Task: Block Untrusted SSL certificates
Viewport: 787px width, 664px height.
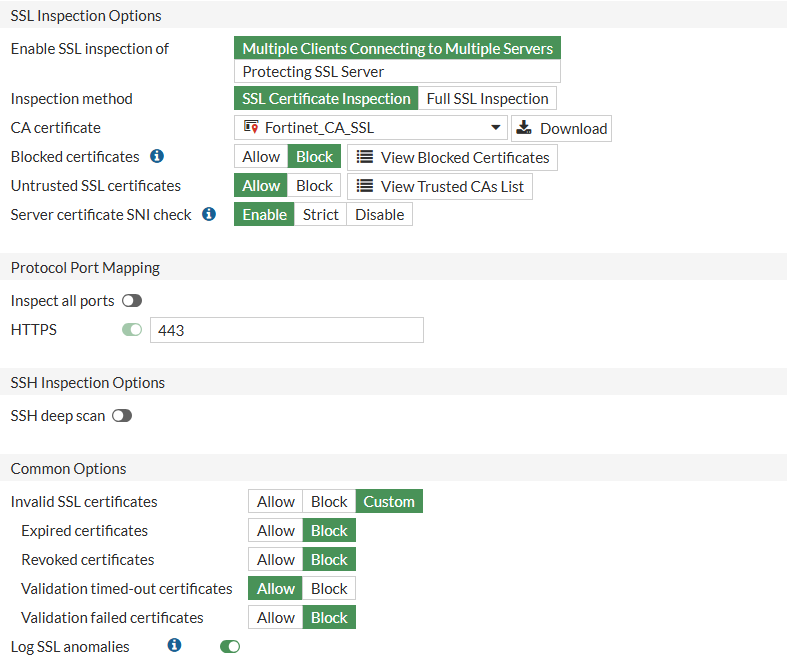Action: [x=314, y=186]
